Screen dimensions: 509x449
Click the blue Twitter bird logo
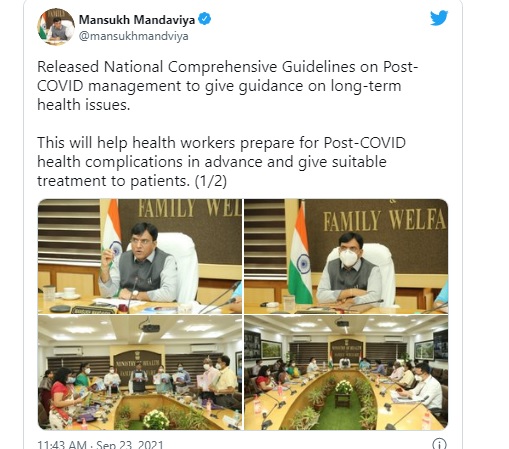[x=439, y=18]
